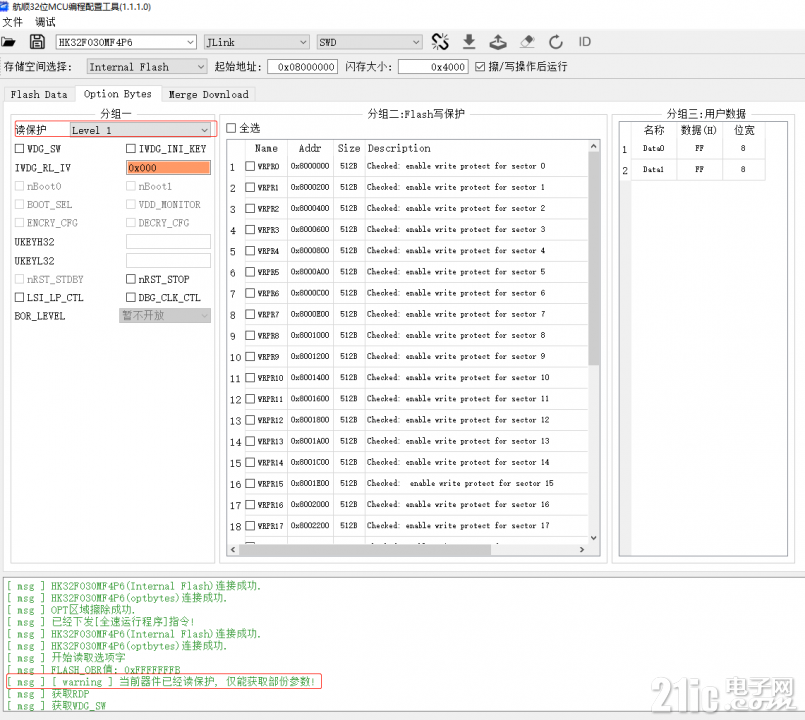Image resolution: width=805 pixels, height=720 pixels.
Task: Click description text for sector 12
Action: pyautogui.click(x=458, y=420)
